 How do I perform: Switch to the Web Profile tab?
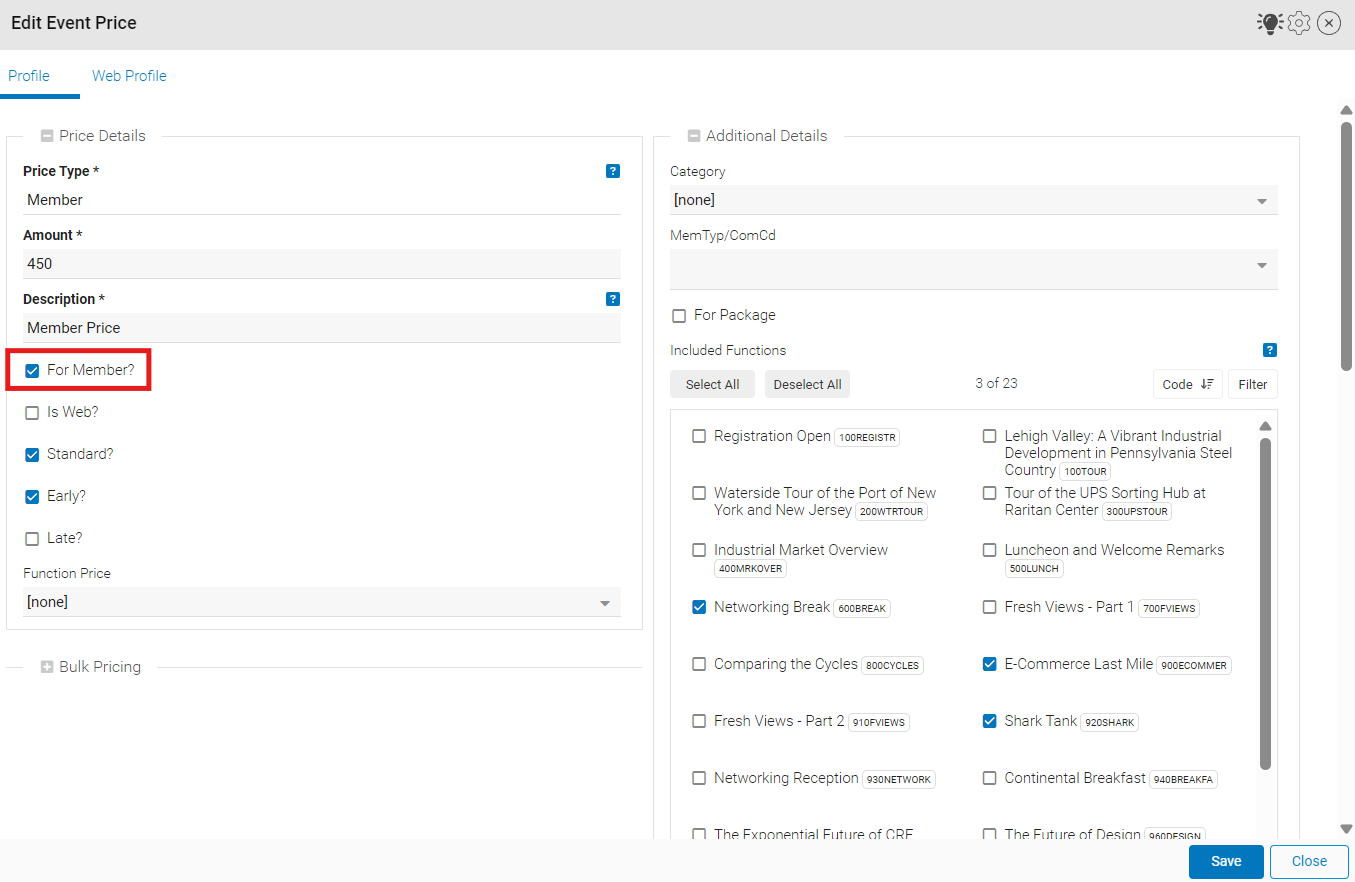click(x=129, y=76)
